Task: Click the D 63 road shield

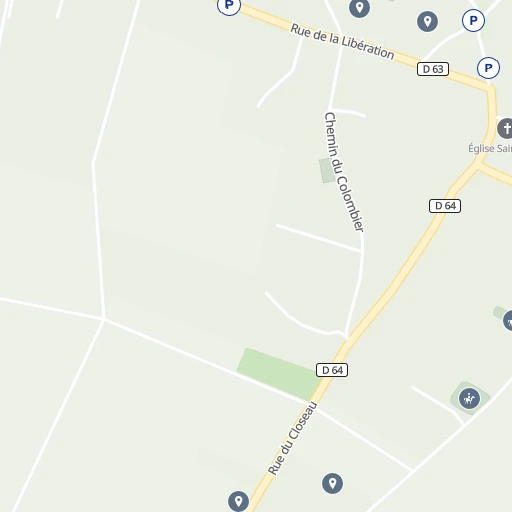Action: (x=433, y=69)
